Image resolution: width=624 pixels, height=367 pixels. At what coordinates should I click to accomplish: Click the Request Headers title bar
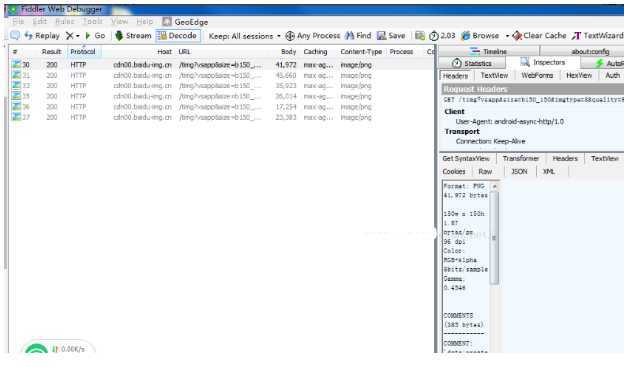pyautogui.click(x=532, y=89)
